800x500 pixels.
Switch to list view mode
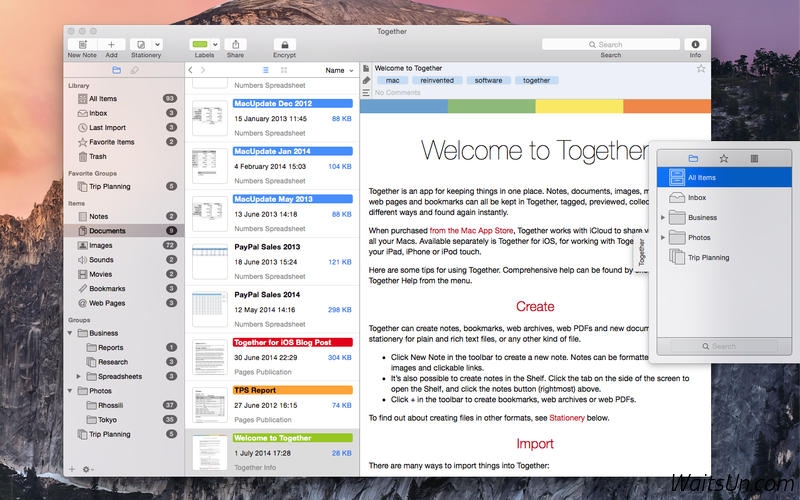(x=265, y=70)
